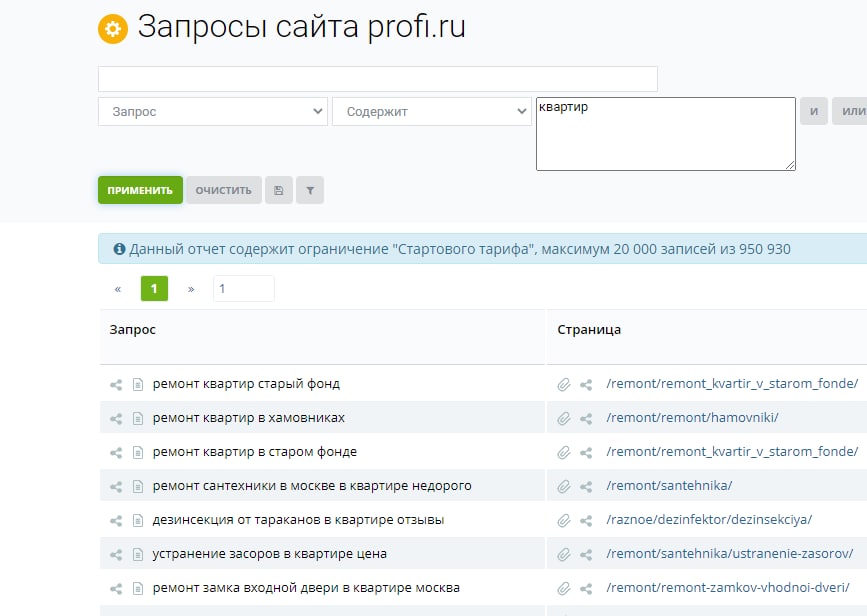The width and height of the screenshot is (867, 616).
Task: Click document icon for 'ремонт замка входной двери' query
Action: click(x=138, y=589)
